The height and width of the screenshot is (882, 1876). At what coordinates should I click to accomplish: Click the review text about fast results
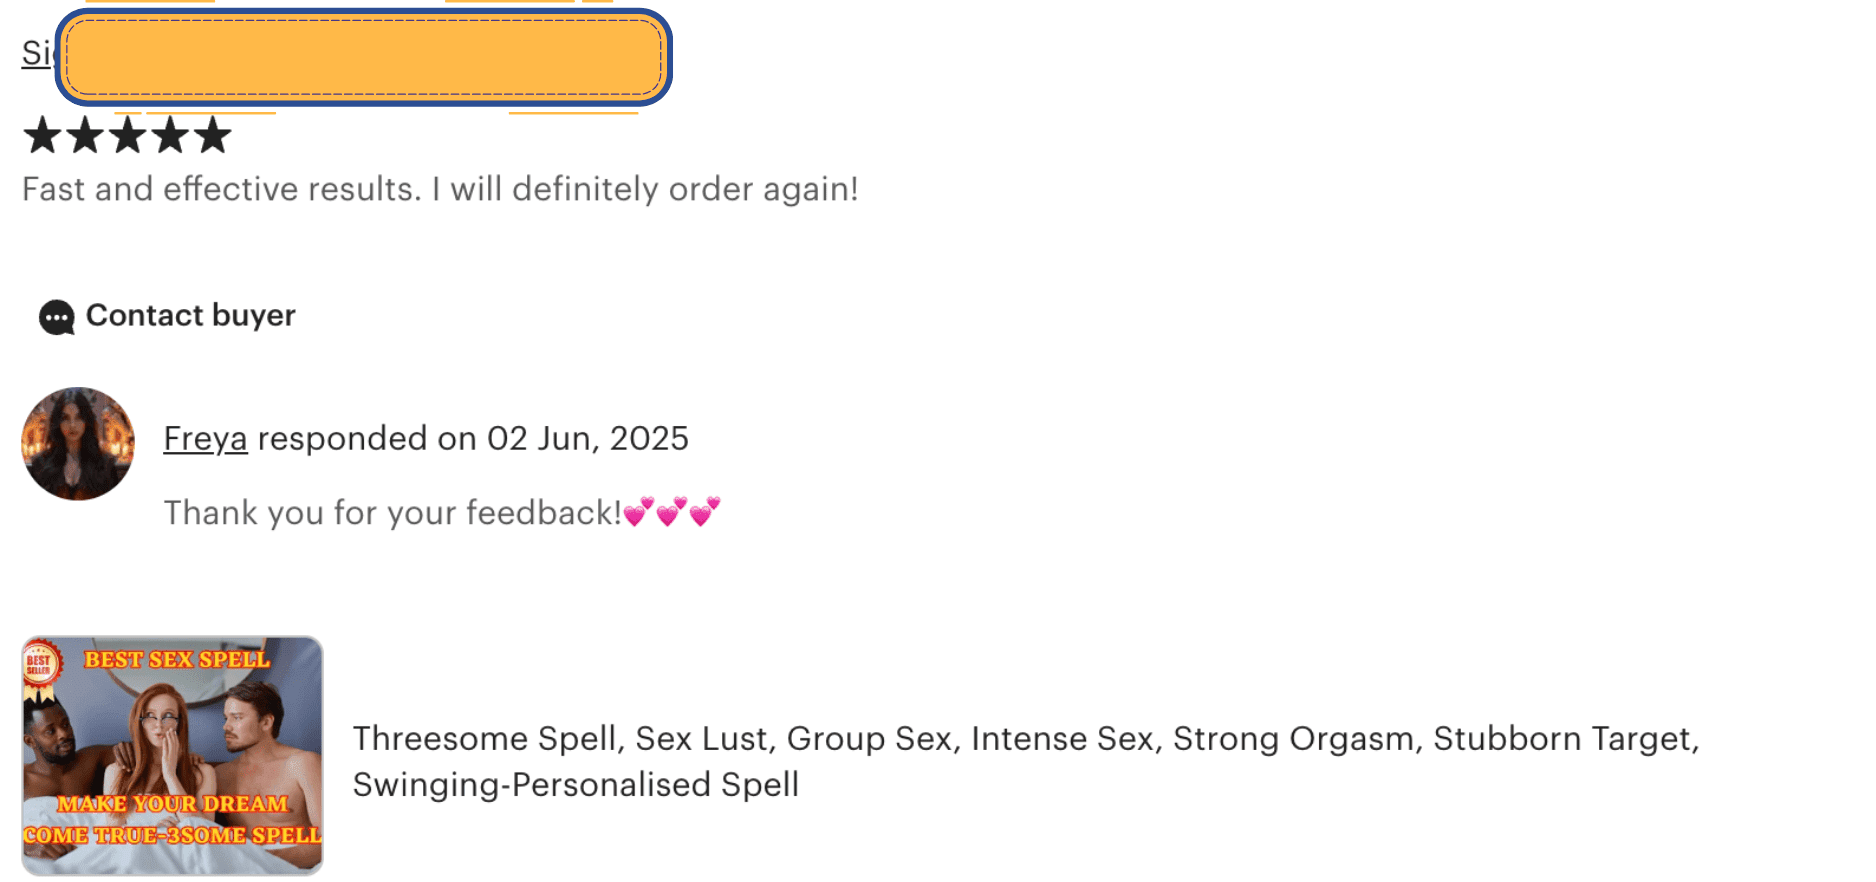440,189
